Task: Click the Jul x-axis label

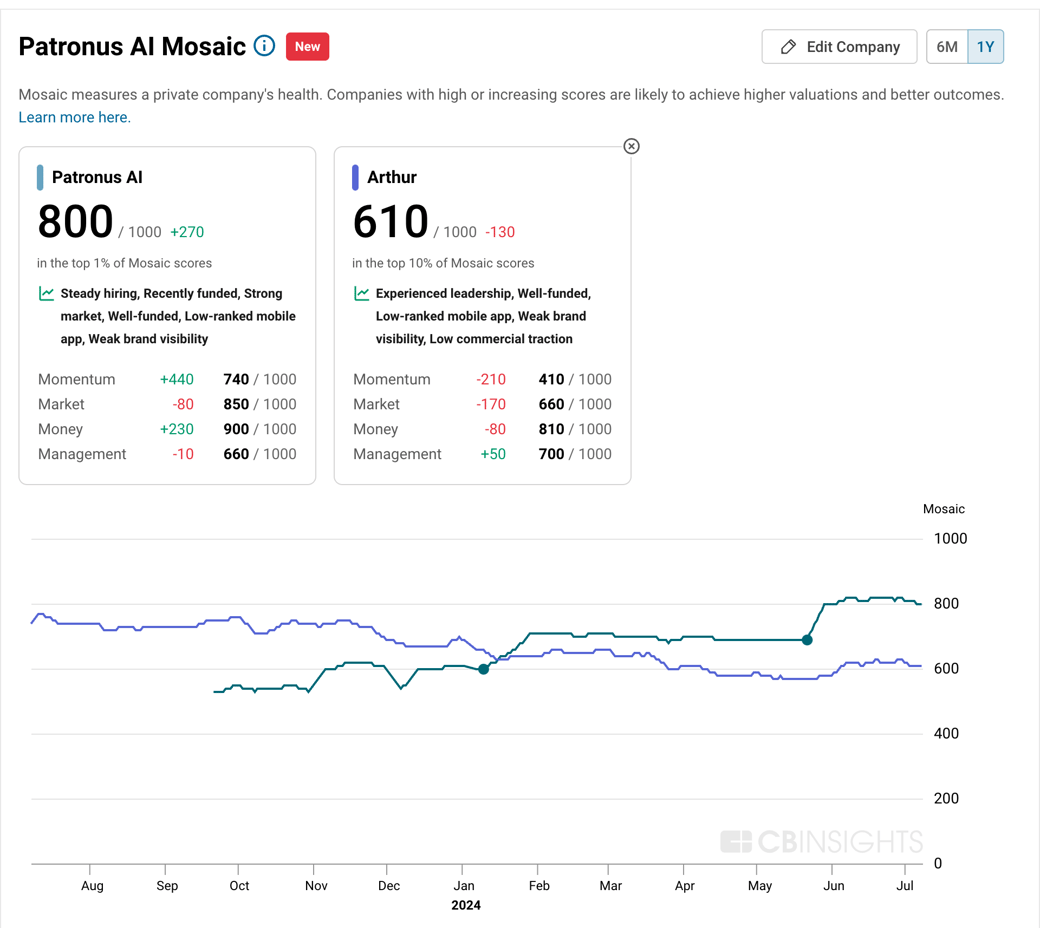Action: click(905, 886)
